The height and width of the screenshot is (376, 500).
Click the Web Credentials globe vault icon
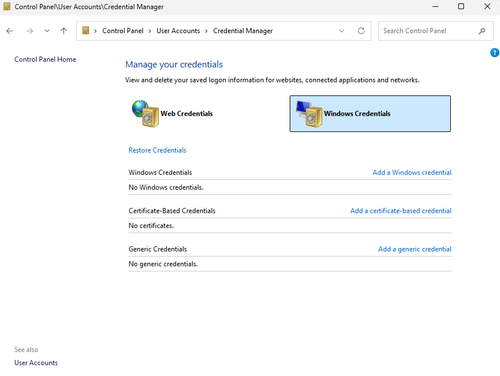tap(145, 113)
